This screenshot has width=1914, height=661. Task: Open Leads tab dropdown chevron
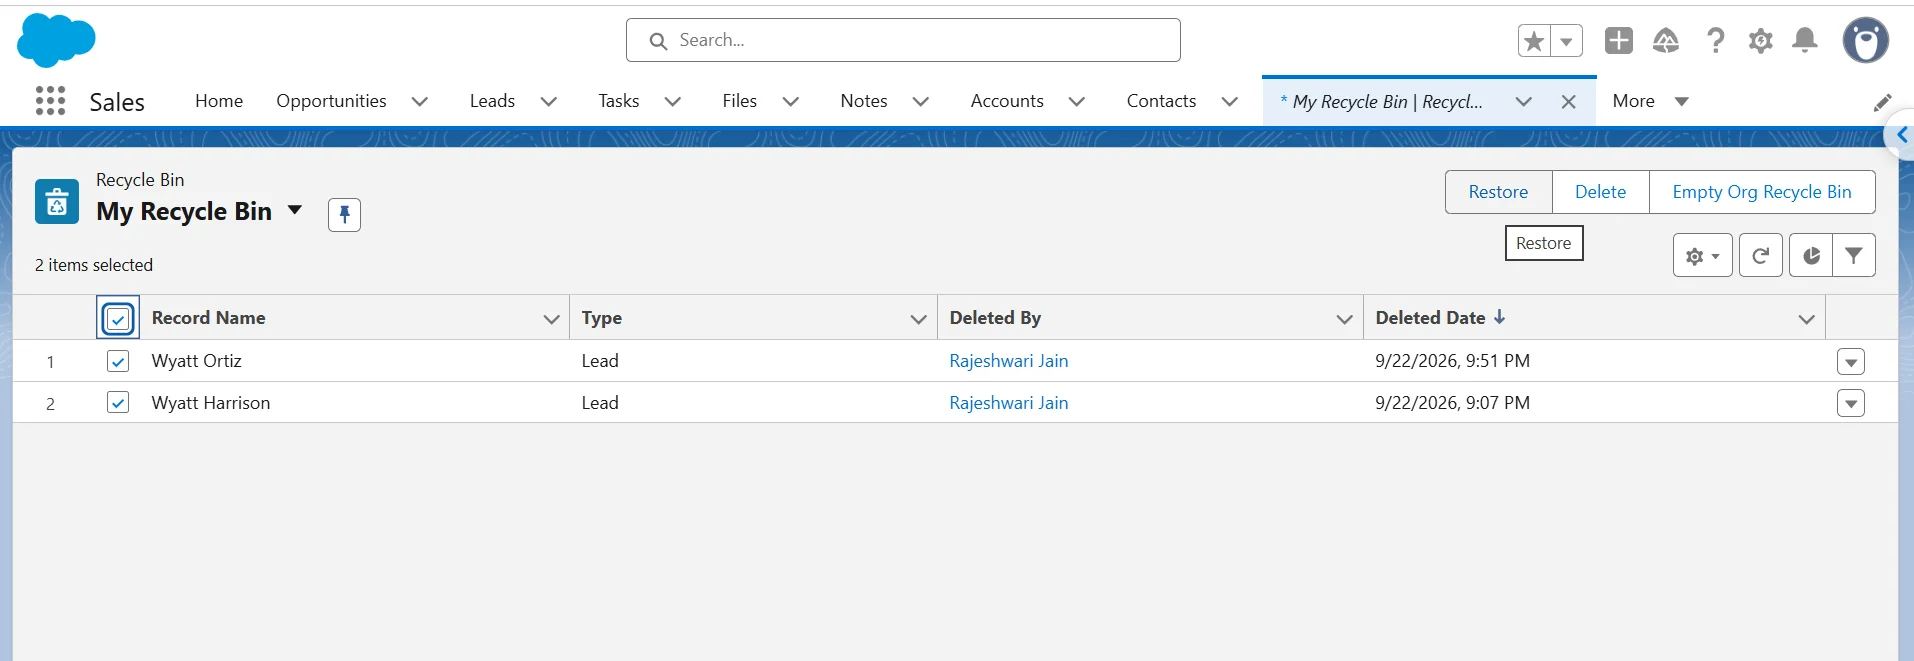click(x=548, y=102)
